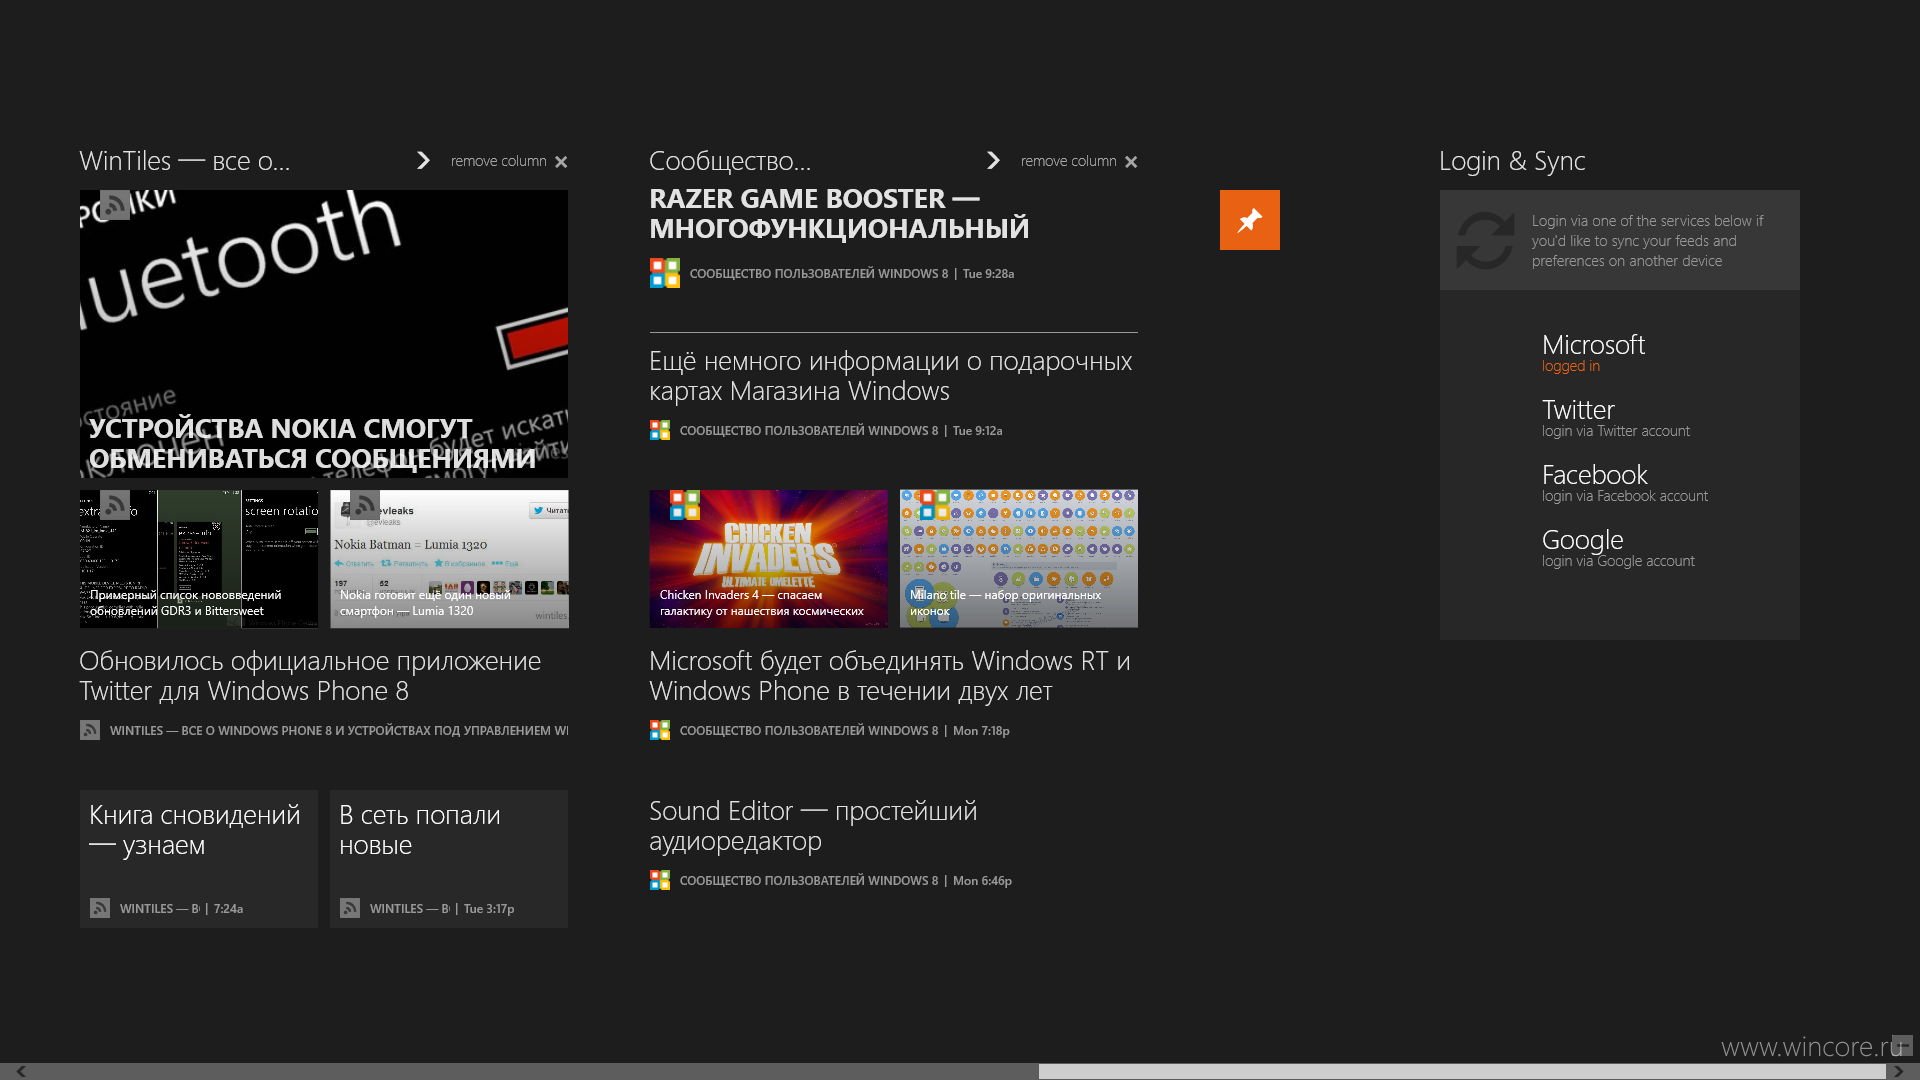
Task: Click Windows logo beside Mon 6:46p source
Action: (660, 880)
